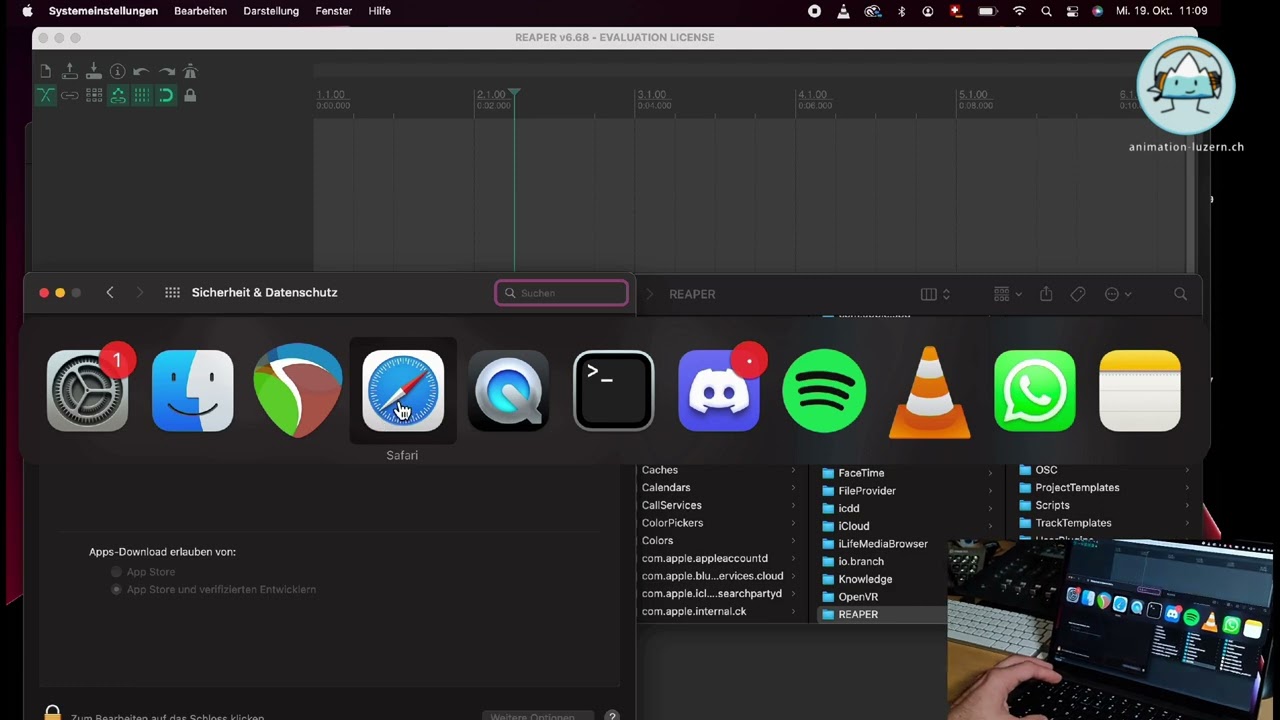The height and width of the screenshot is (720, 1280).
Task: Switch to WhatsApp in the app switcher
Action: point(1035,391)
